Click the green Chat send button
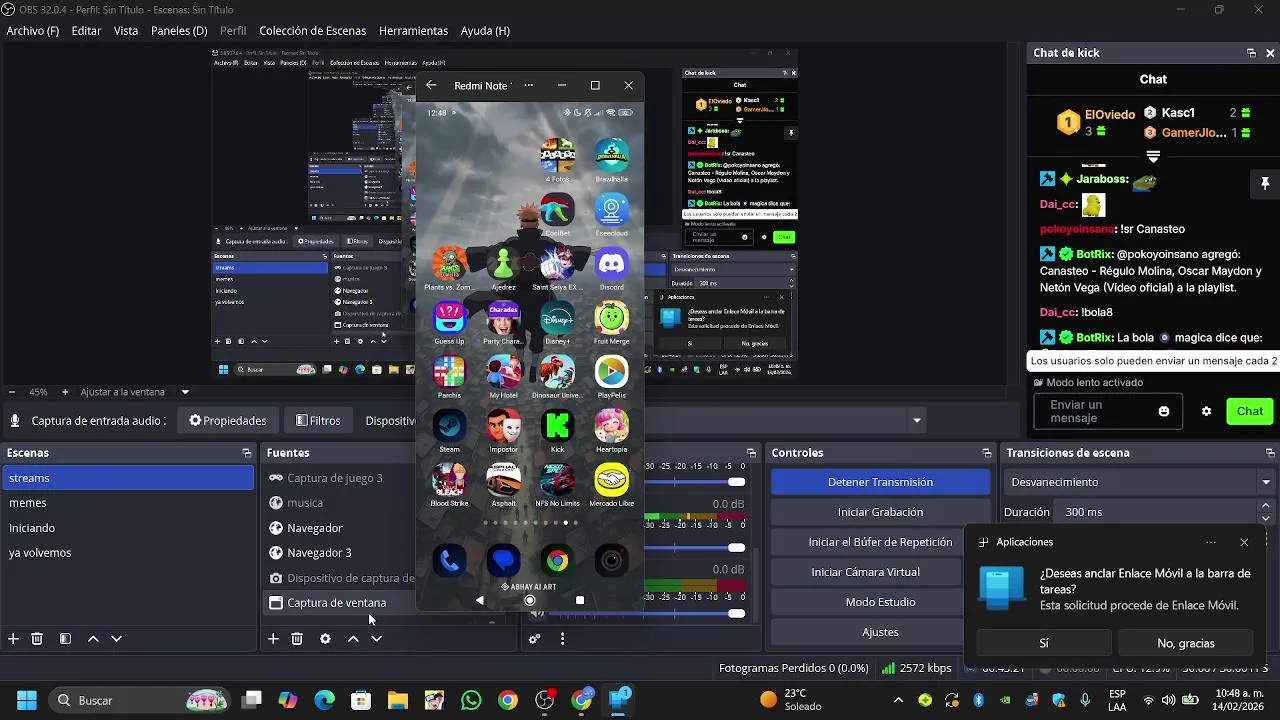 (x=1249, y=411)
